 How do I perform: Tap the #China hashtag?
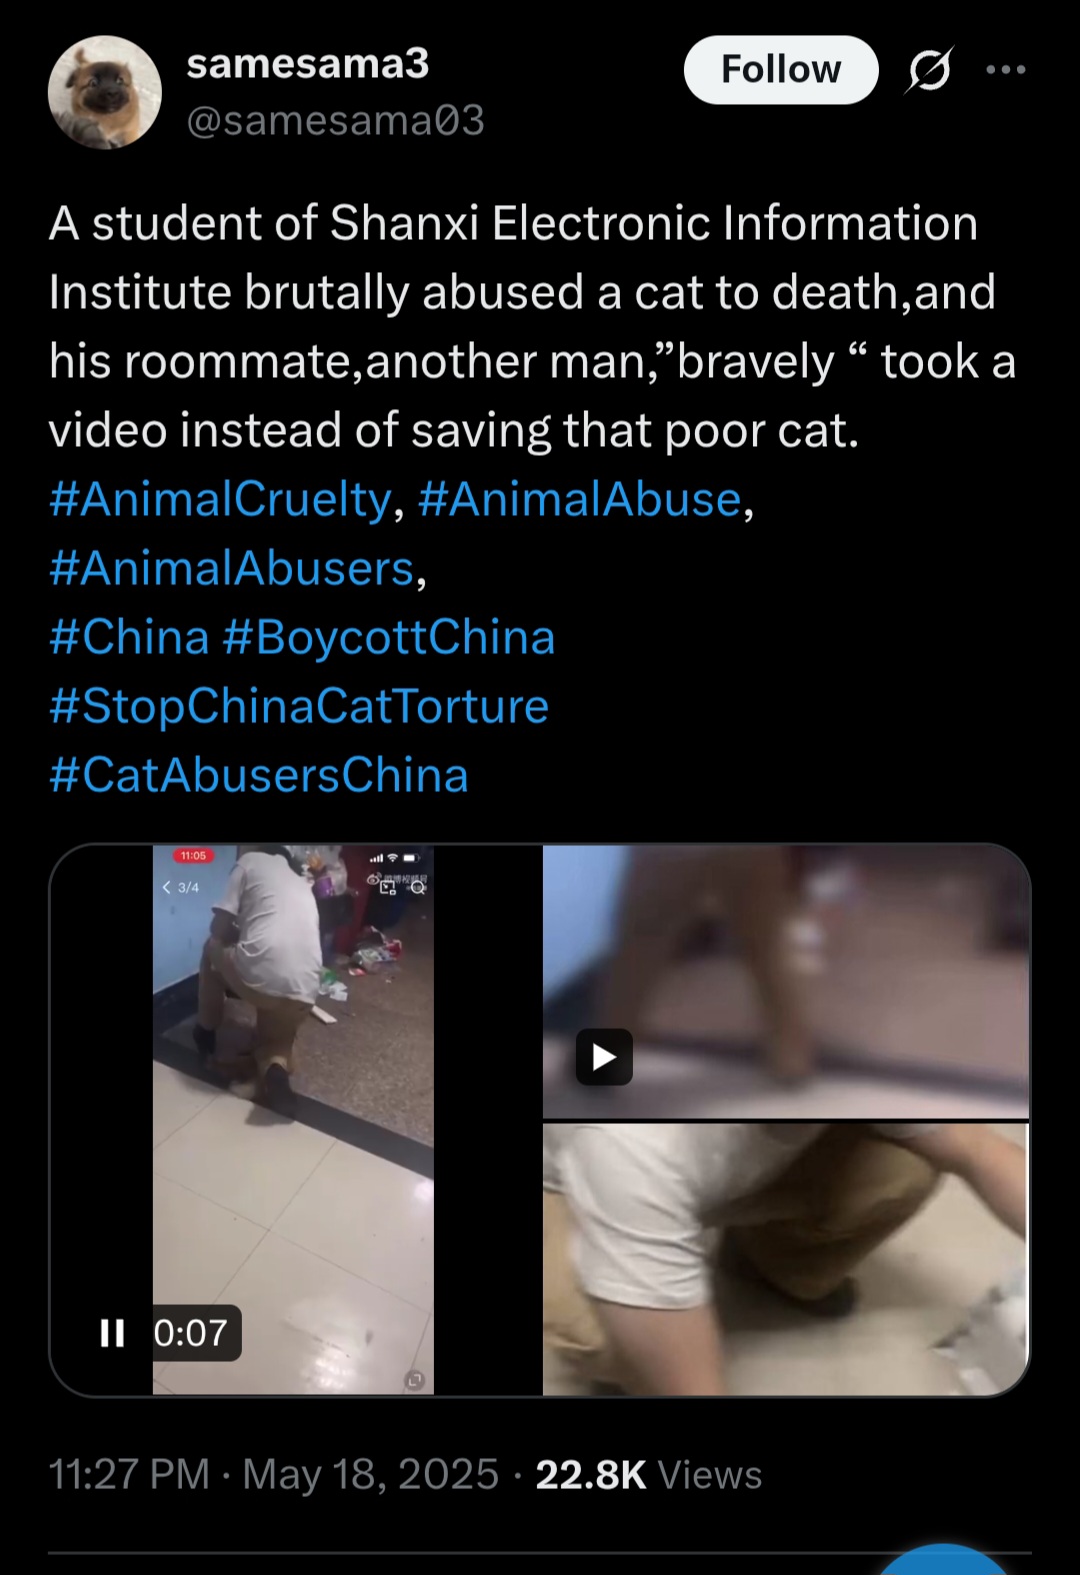coord(129,637)
